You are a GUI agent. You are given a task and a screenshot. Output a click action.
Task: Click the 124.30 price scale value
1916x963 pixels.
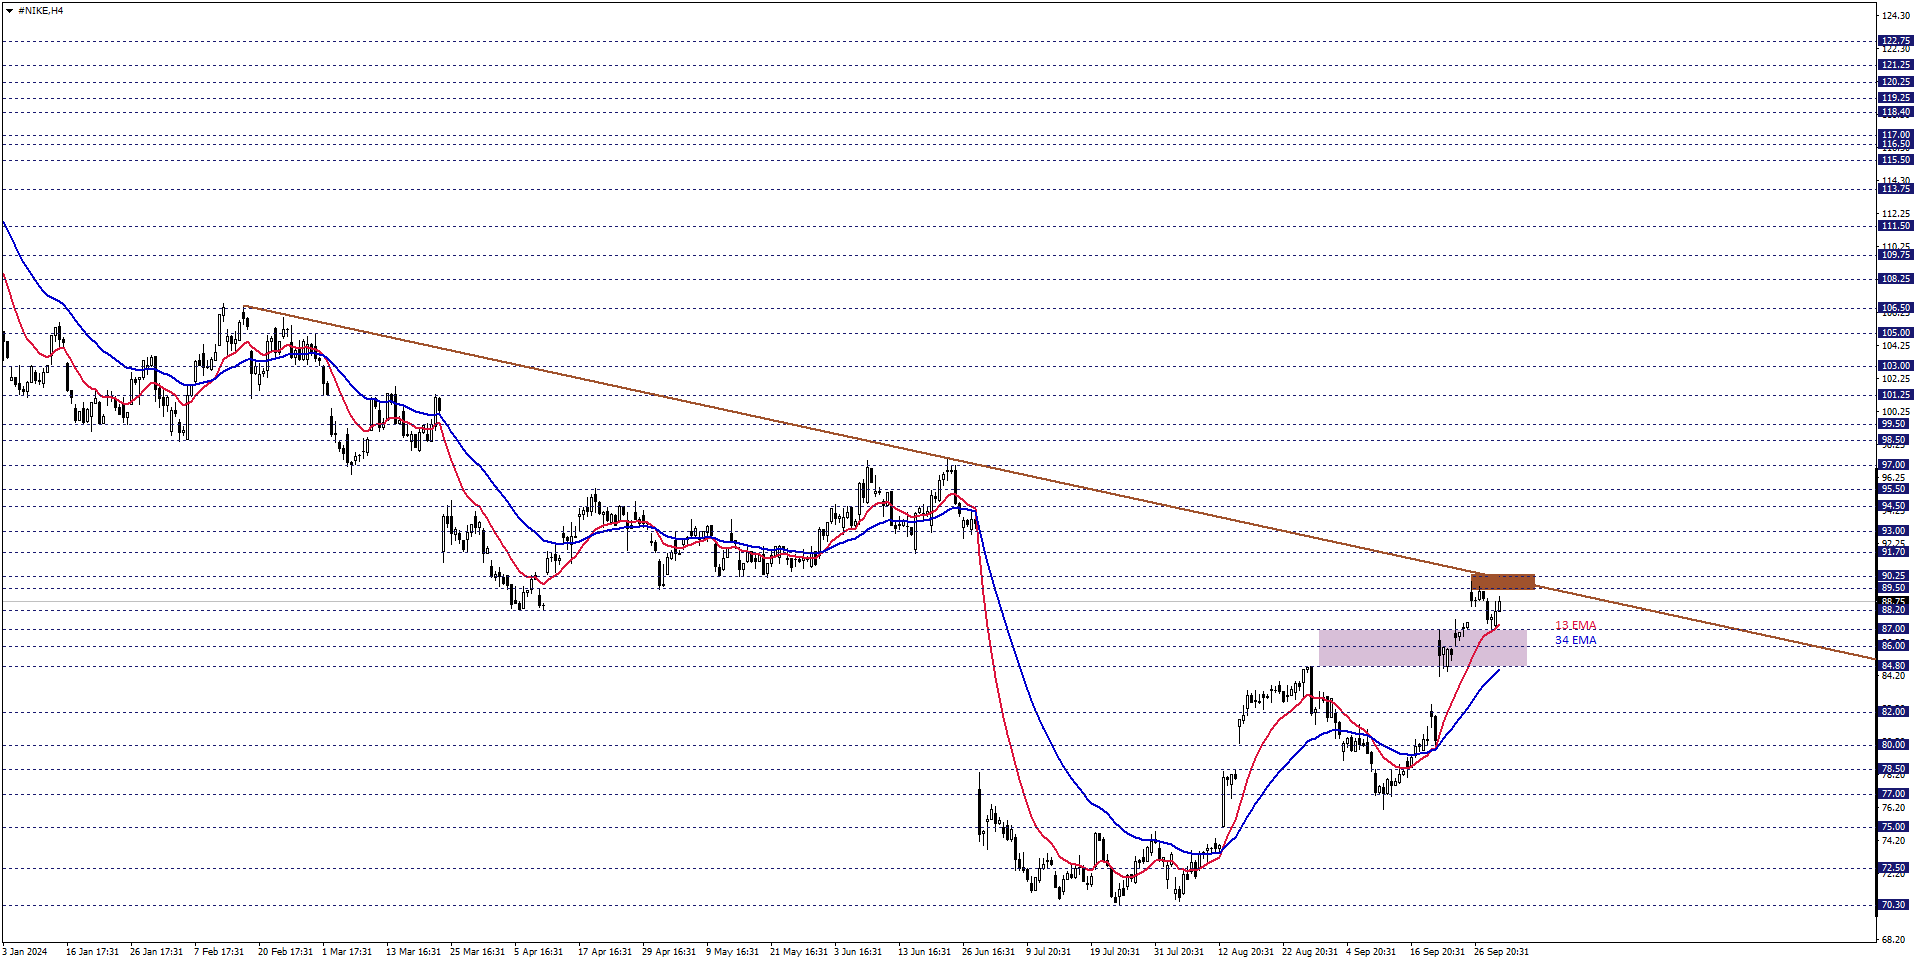point(1896,16)
